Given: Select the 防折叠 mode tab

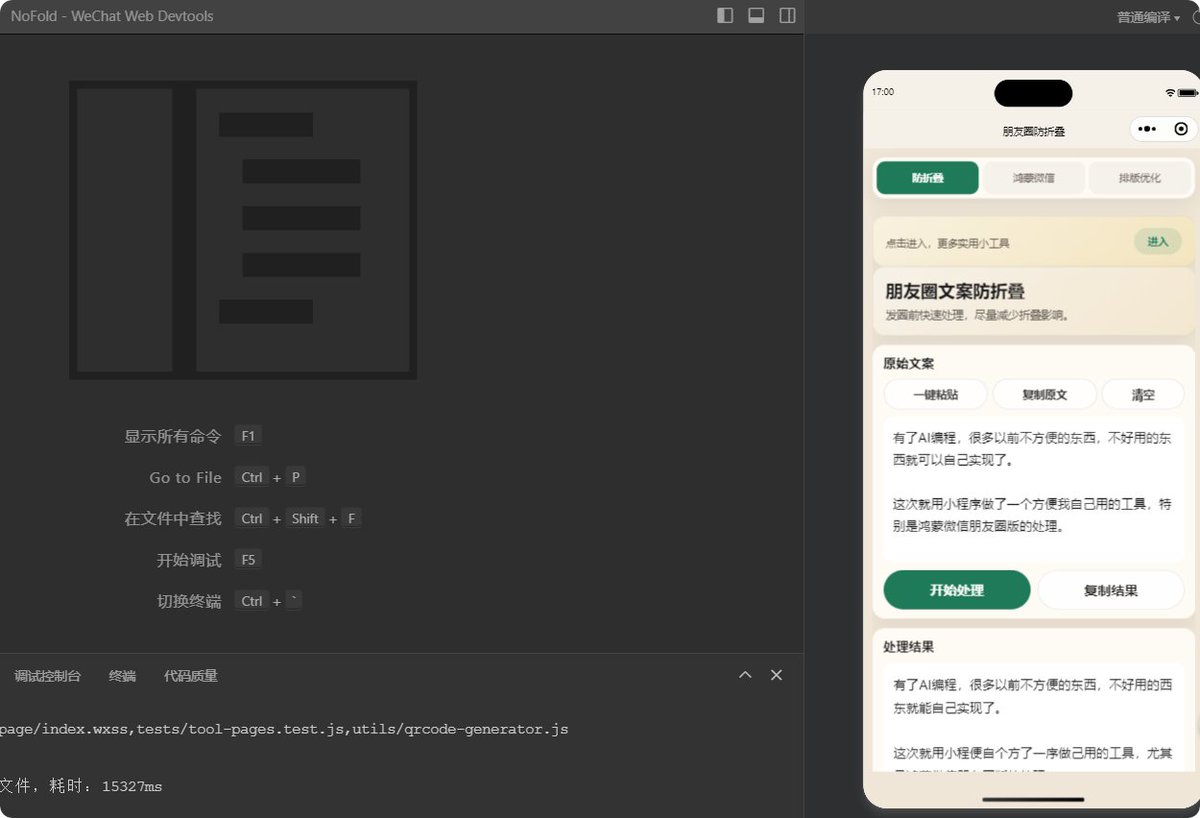Looking at the screenshot, I should coord(927,178).
